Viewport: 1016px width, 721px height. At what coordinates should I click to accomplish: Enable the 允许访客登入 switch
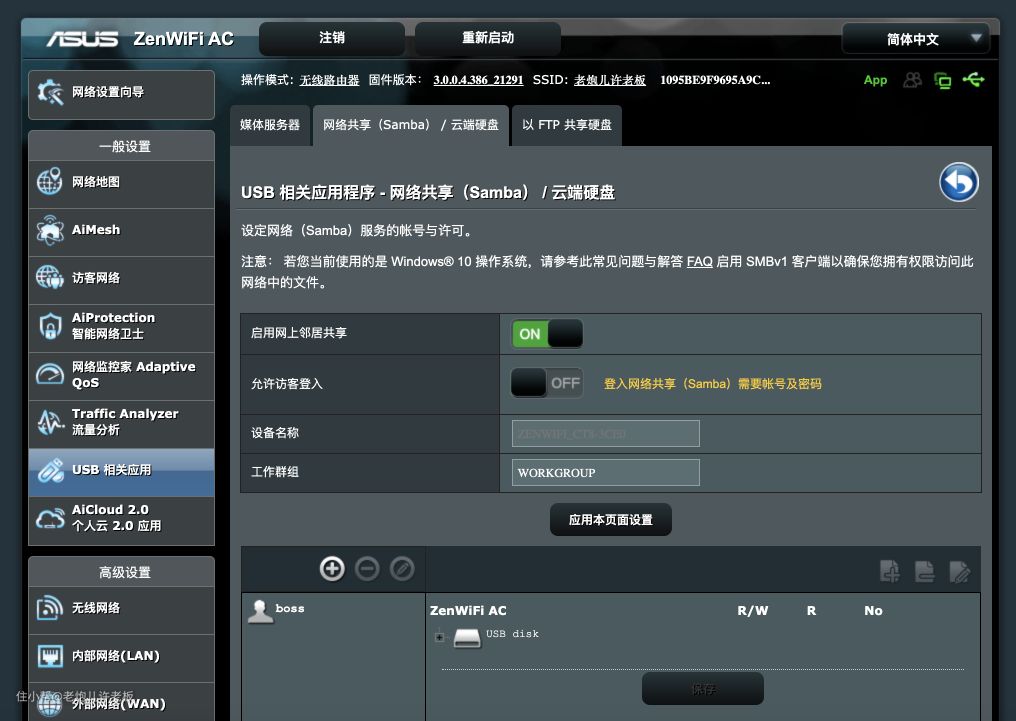tap(546, 383)
